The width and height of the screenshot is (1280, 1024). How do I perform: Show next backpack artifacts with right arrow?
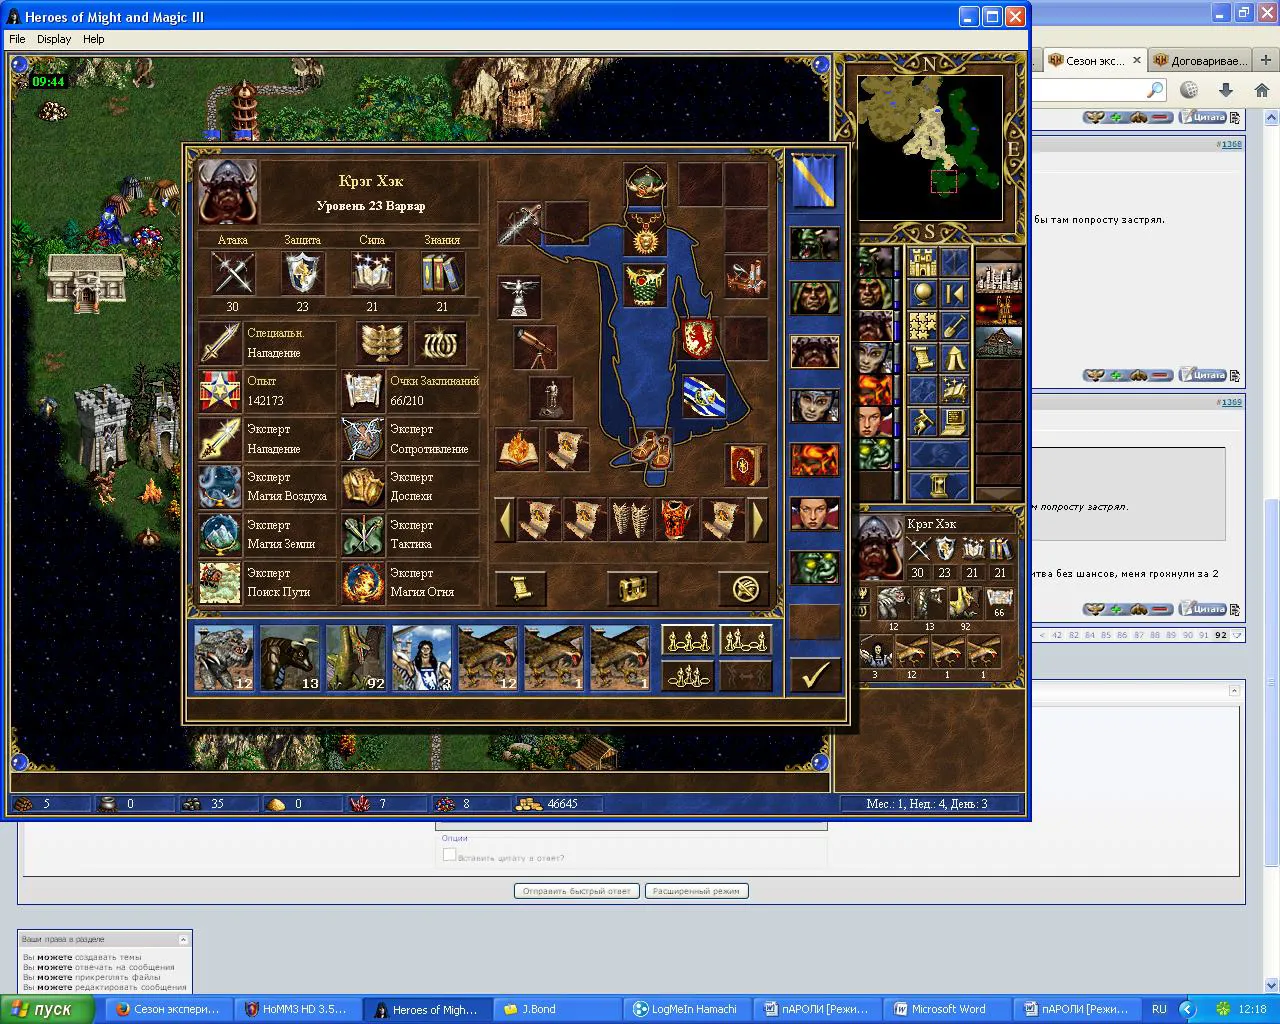(x=759, y=520)
